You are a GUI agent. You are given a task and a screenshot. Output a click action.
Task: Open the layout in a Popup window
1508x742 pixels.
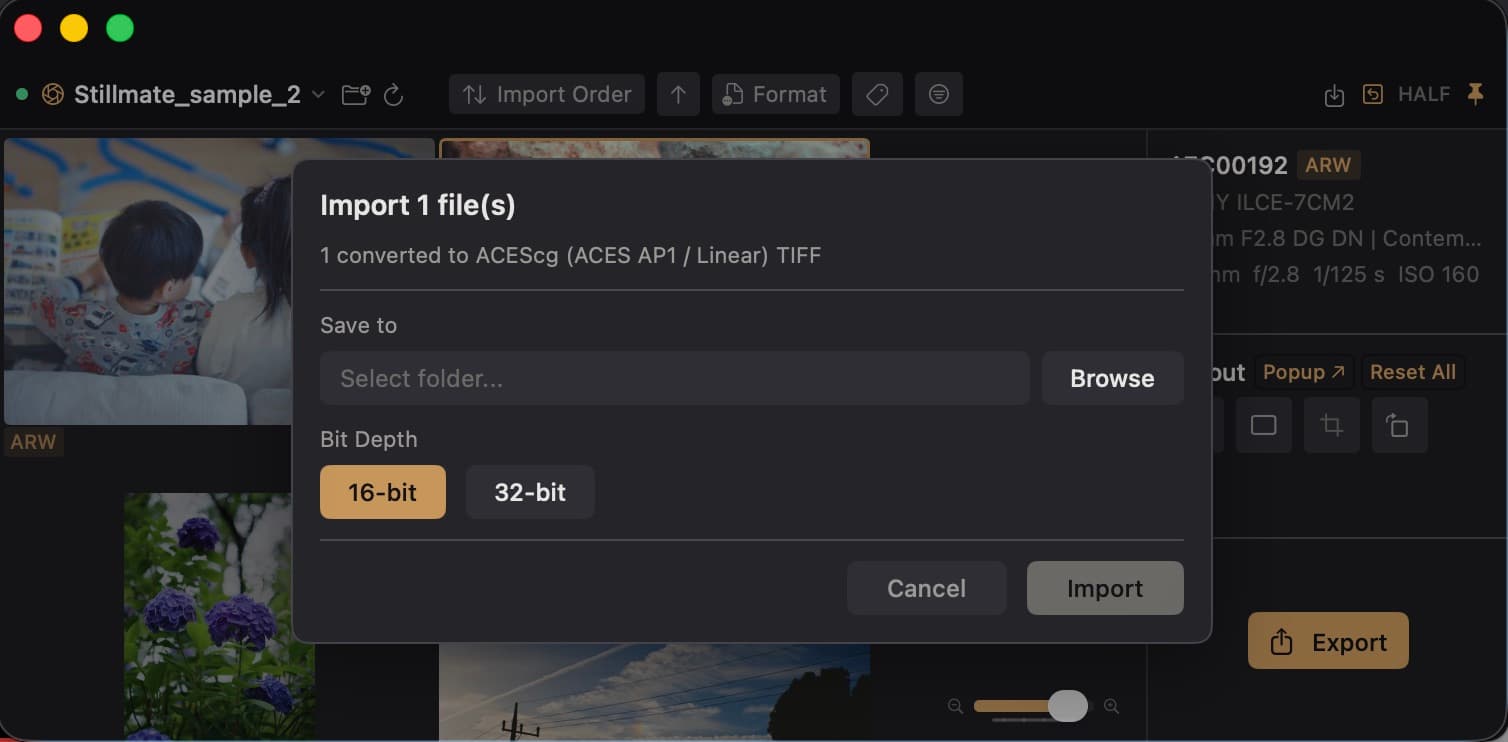(1303, 371)
